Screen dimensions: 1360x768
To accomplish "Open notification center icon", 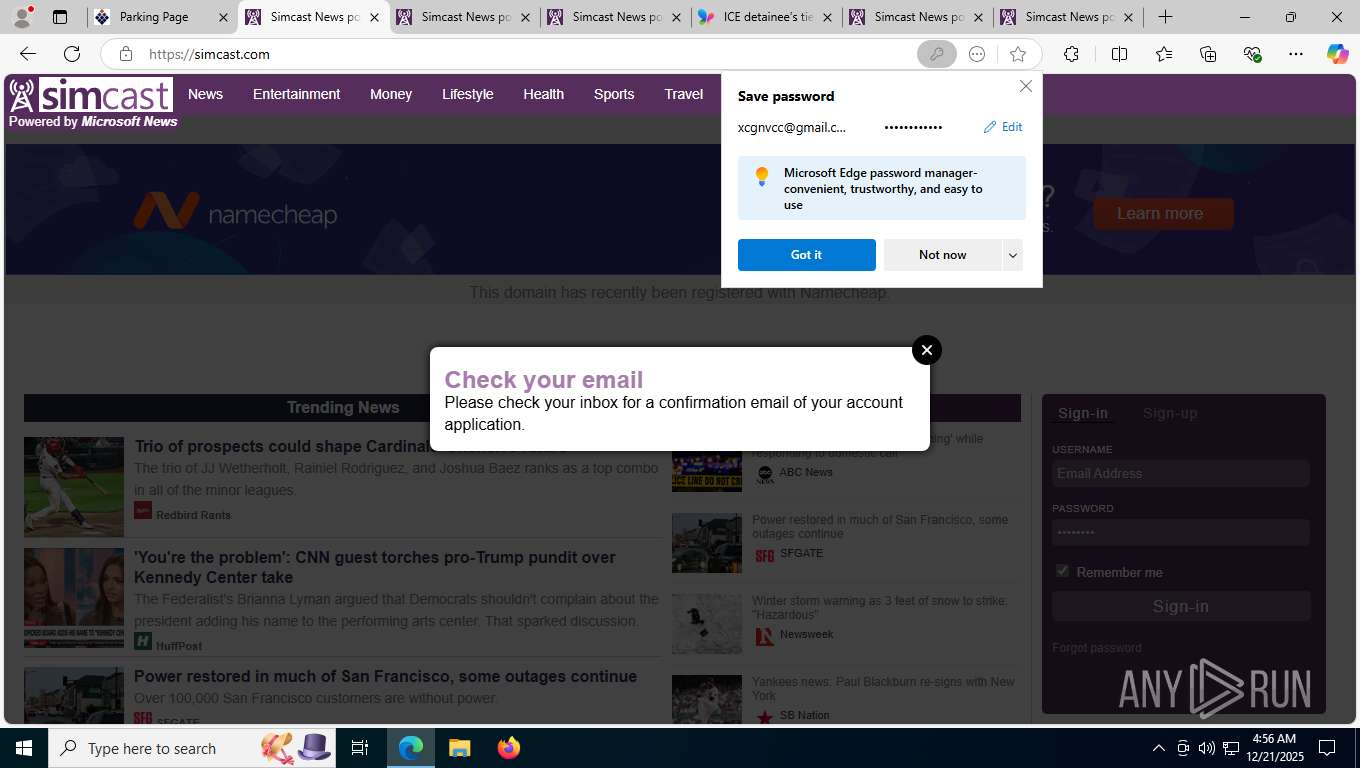I will tap(1327, 748).
